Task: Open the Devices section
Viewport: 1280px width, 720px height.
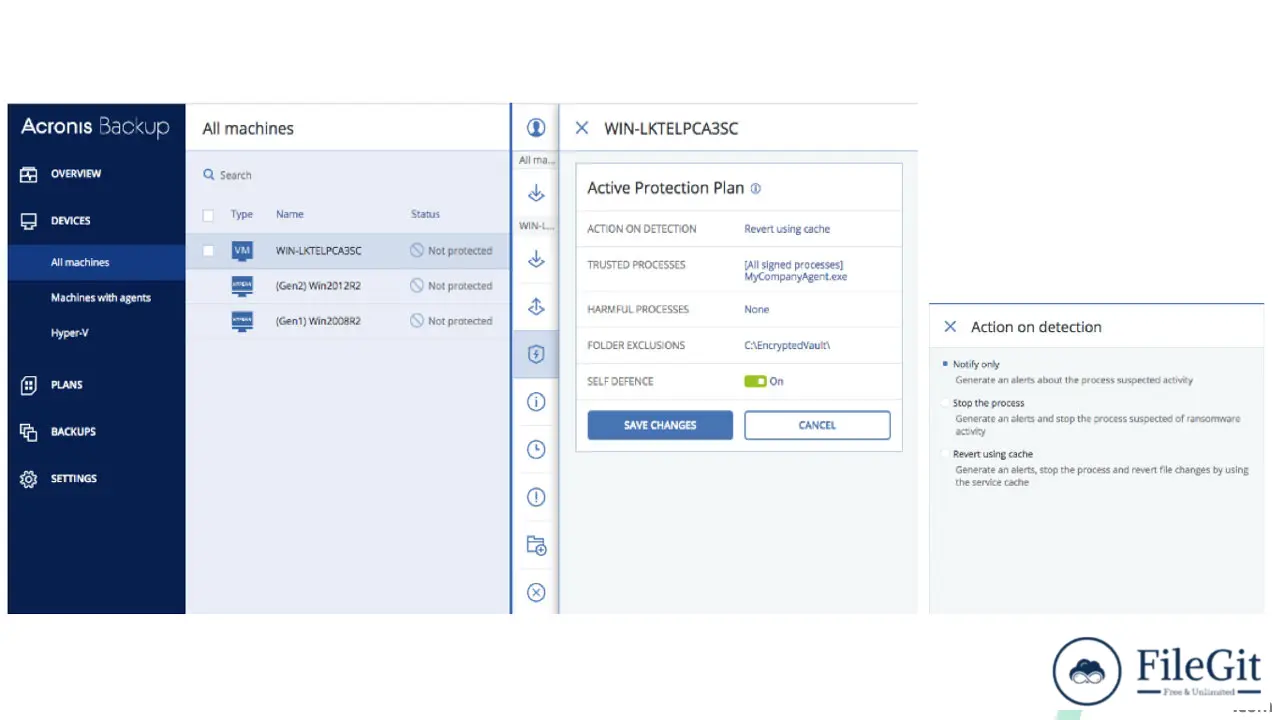Action: point(71,221)
